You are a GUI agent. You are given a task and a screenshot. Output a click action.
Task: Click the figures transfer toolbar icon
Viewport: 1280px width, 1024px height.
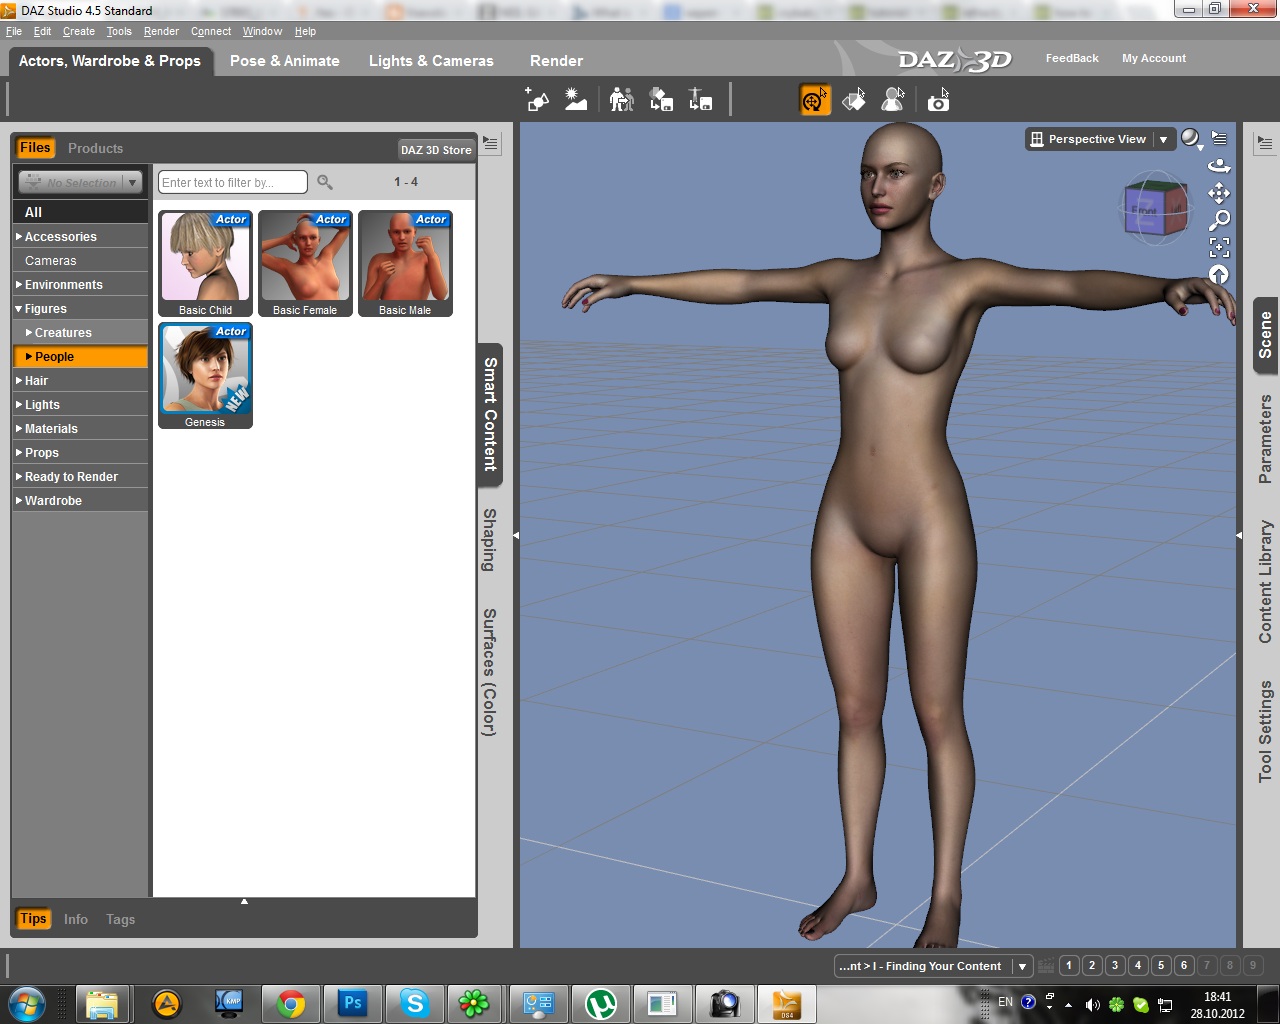[622, 99]
